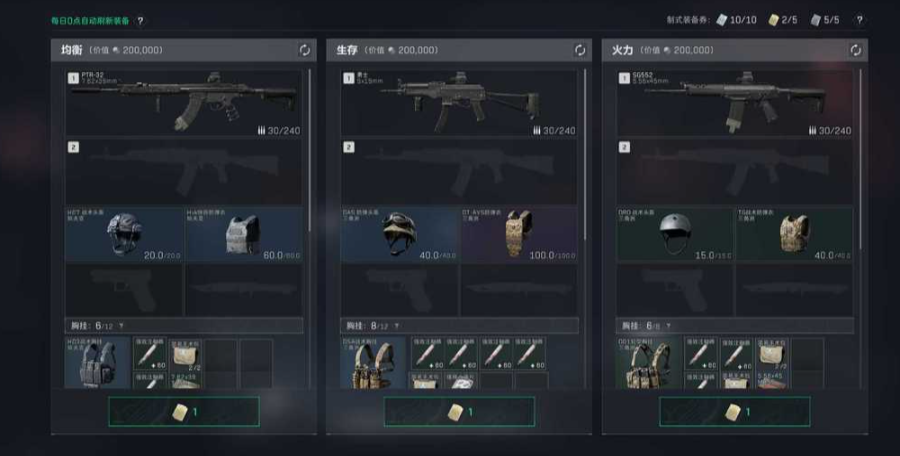Viewport: 900px width, 456px height.
Task: Refresh the 火力 loadout panel
Action: pos(856,50)
